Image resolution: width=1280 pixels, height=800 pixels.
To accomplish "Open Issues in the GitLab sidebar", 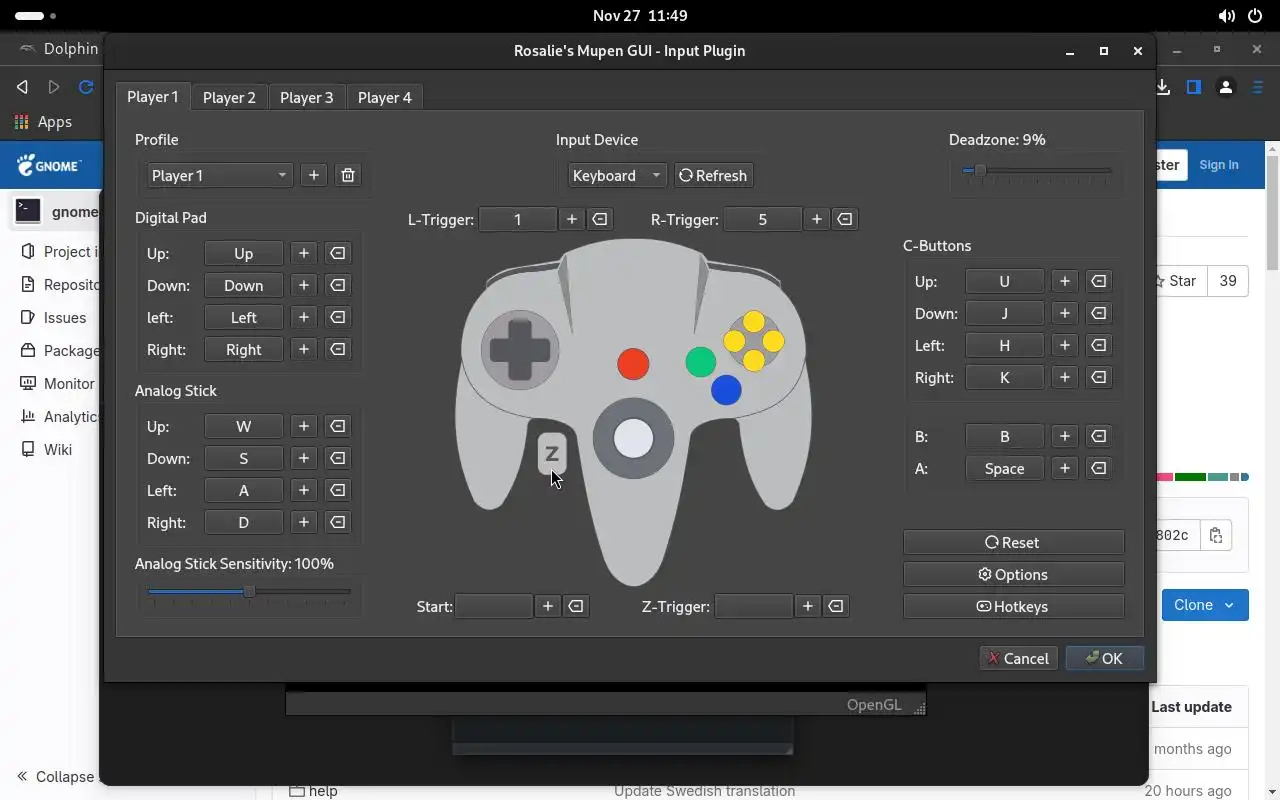I will pyautogui.click(x=65, y=317).
